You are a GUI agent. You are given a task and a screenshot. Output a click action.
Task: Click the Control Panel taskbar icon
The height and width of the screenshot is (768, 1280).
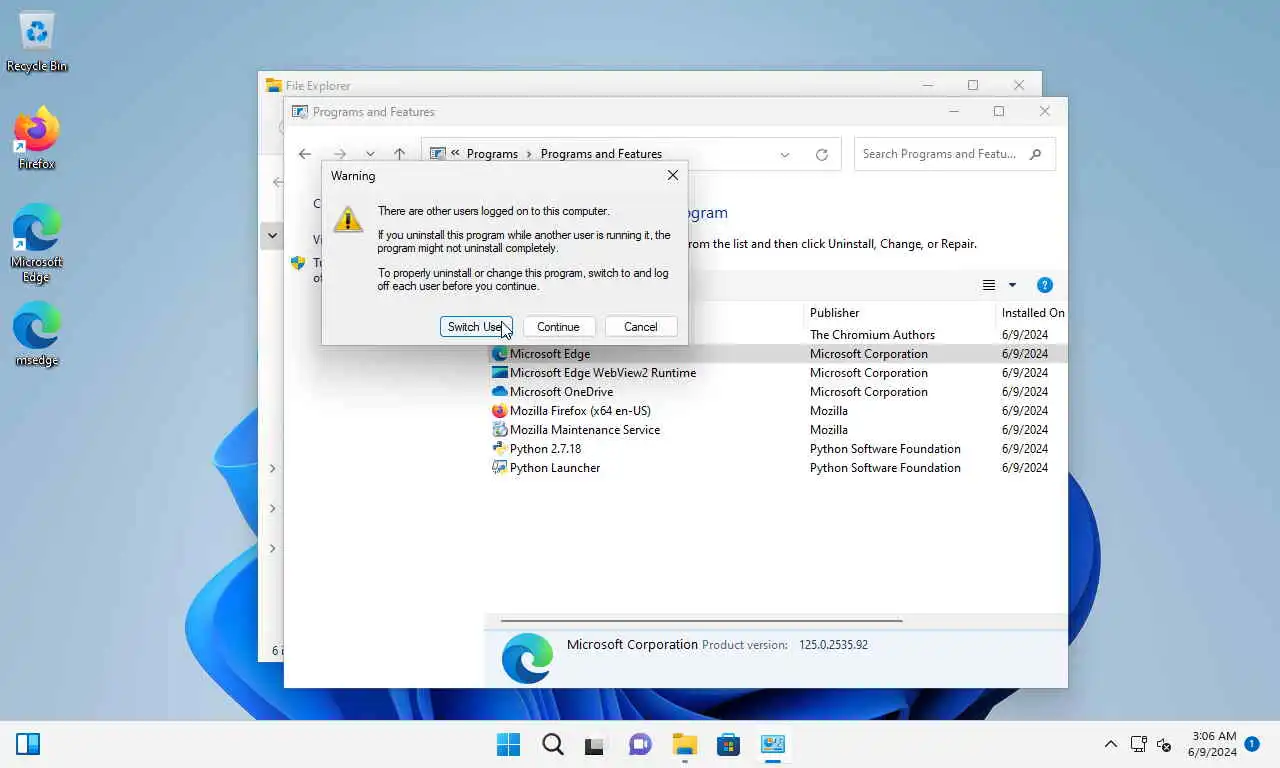[772, 744]
